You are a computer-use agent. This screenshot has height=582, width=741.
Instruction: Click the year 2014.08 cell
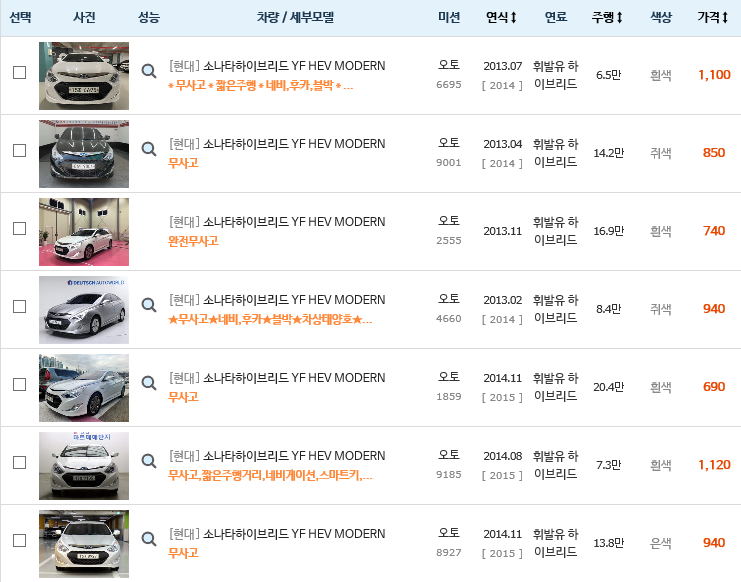click(502, 456)
